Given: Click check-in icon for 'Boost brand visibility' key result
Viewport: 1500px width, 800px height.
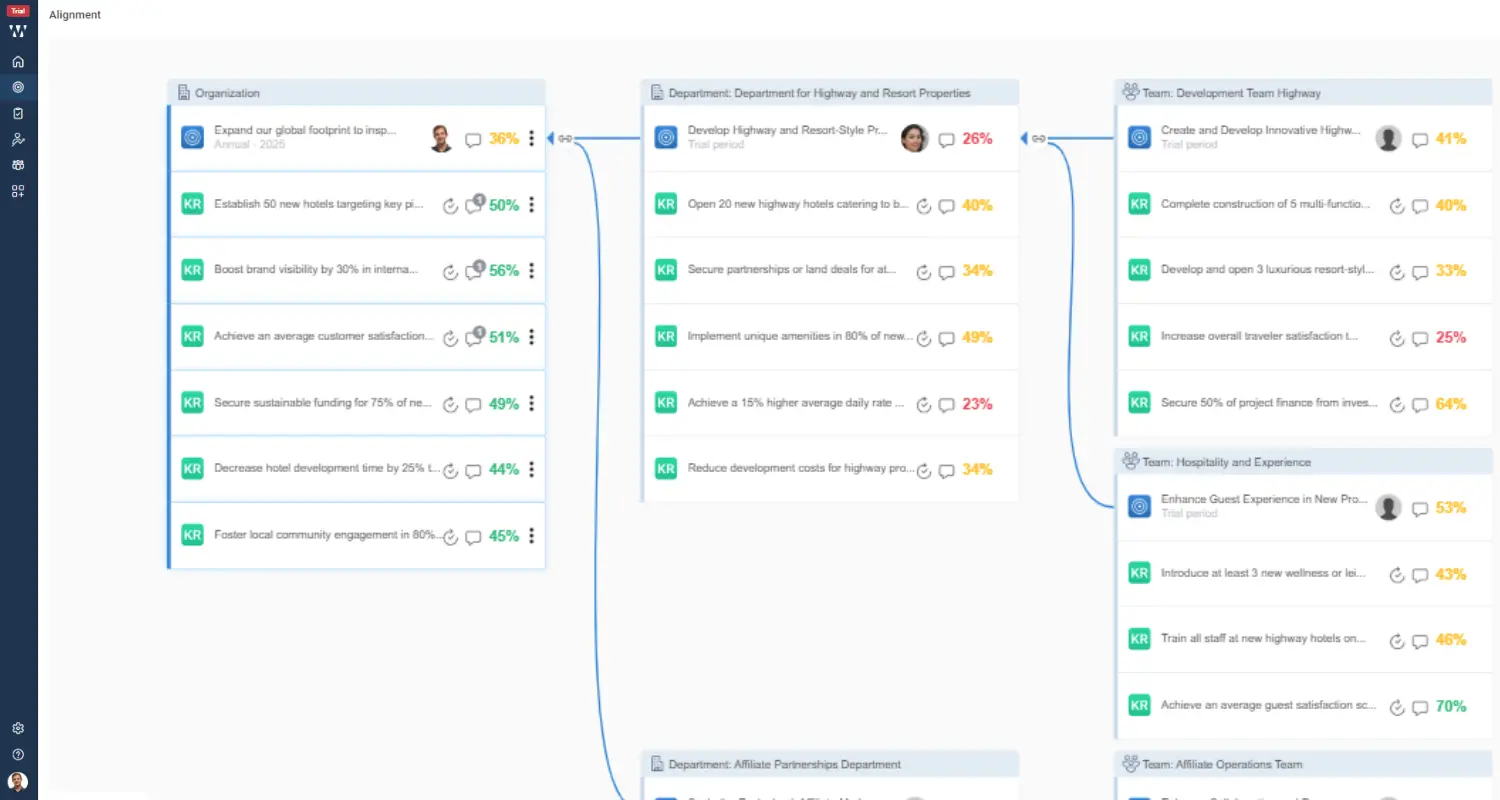Looking at the screenshot, I should (x=450, y=271).
